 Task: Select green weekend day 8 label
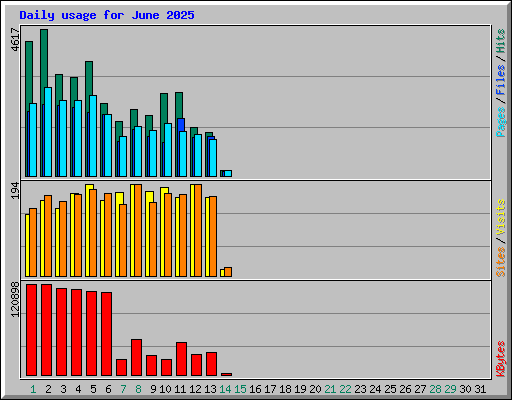(x=138, y=389)
